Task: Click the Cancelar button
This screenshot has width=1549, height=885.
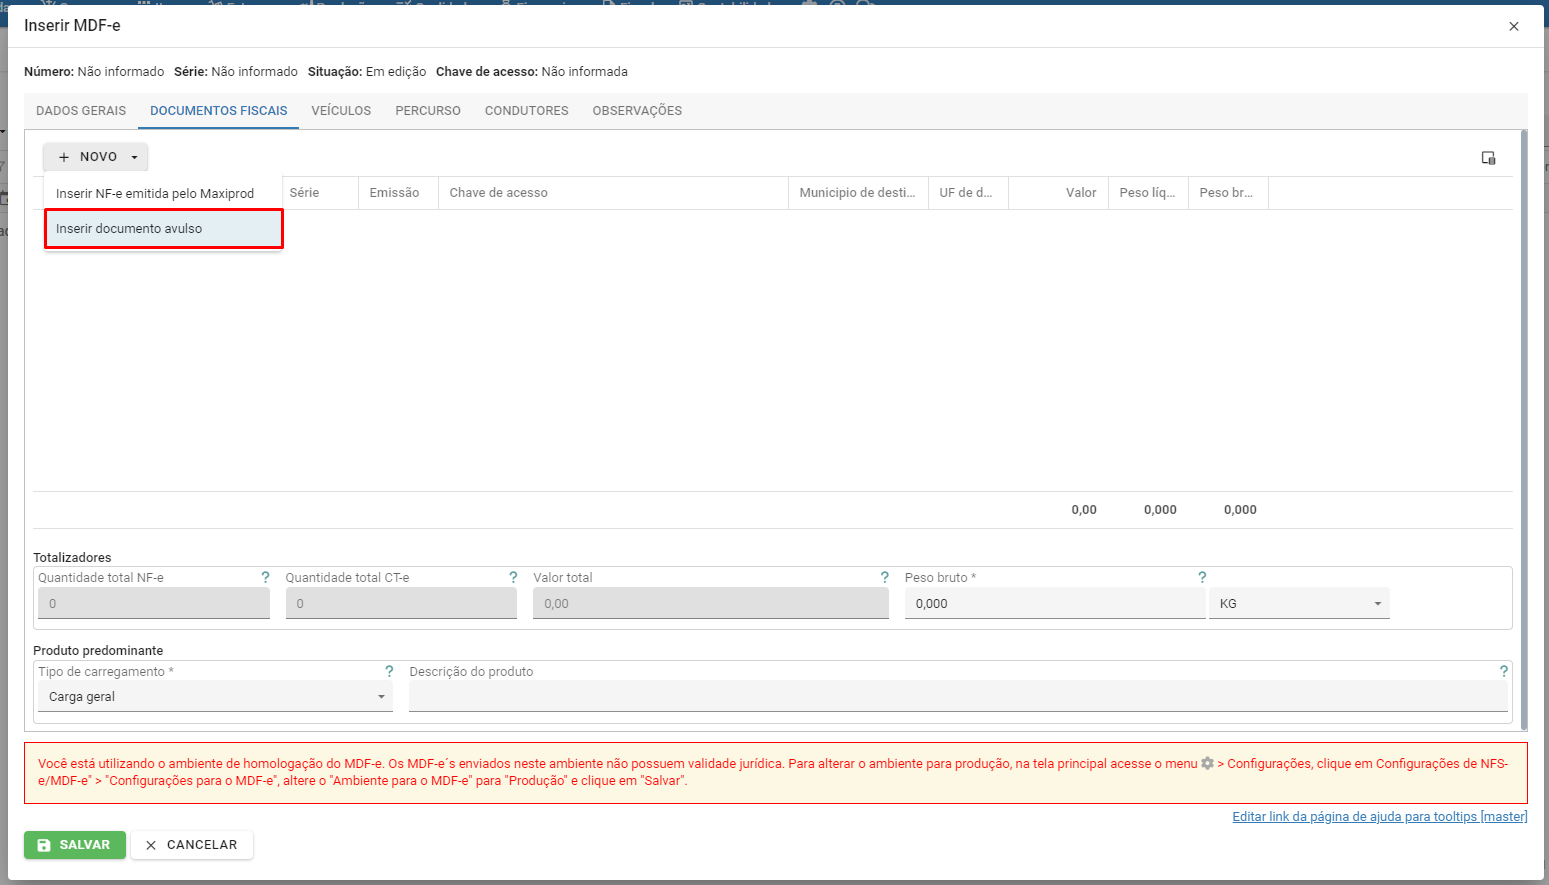Action: tap(192, 845)
